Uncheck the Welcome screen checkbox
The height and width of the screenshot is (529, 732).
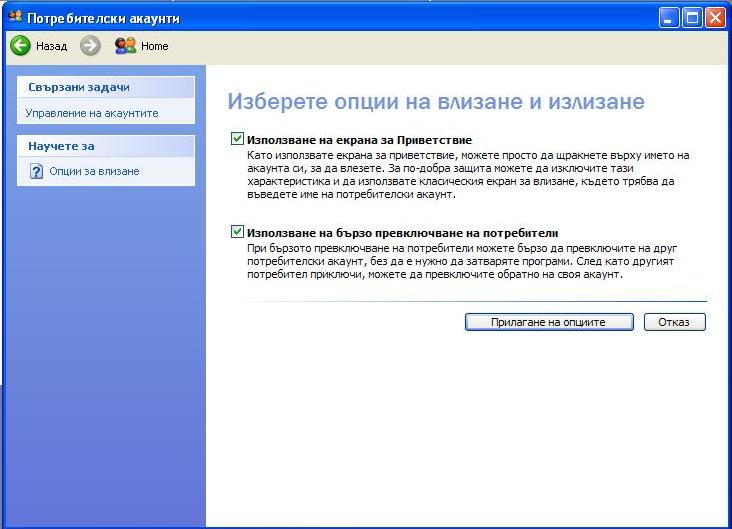click(x=237, y=140)
